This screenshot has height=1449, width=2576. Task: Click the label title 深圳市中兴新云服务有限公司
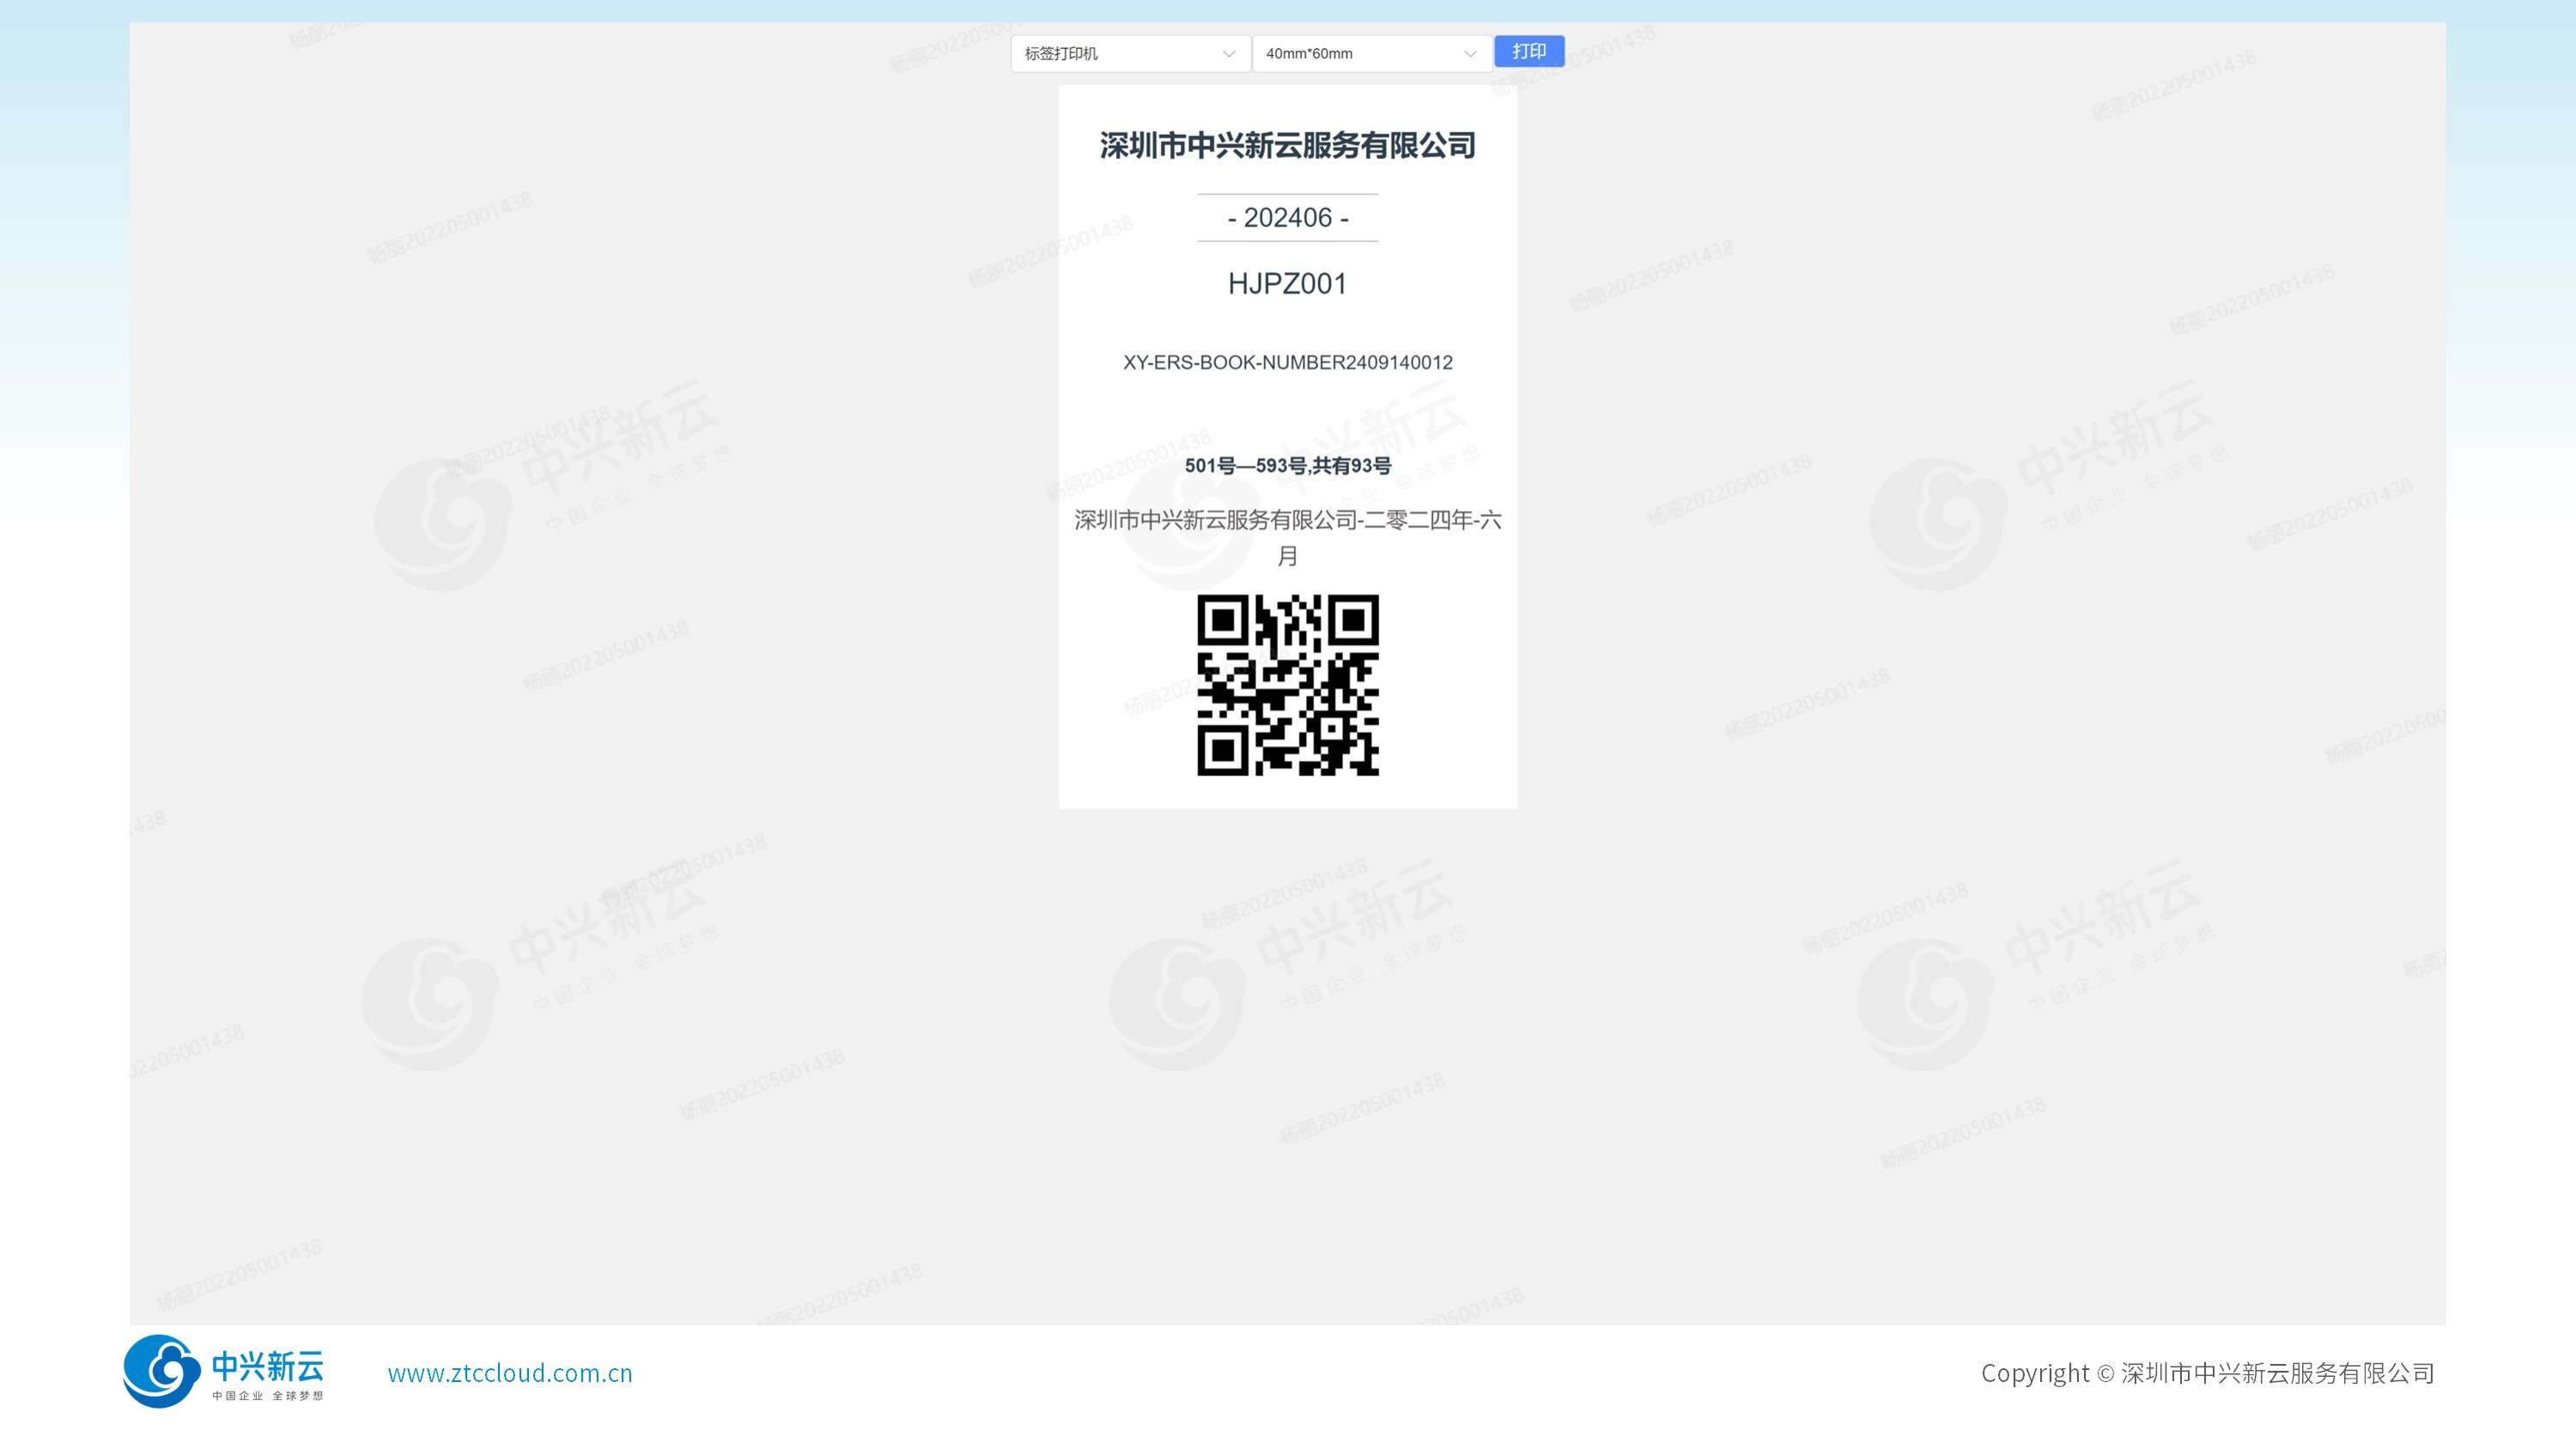tap(1288, 146)
